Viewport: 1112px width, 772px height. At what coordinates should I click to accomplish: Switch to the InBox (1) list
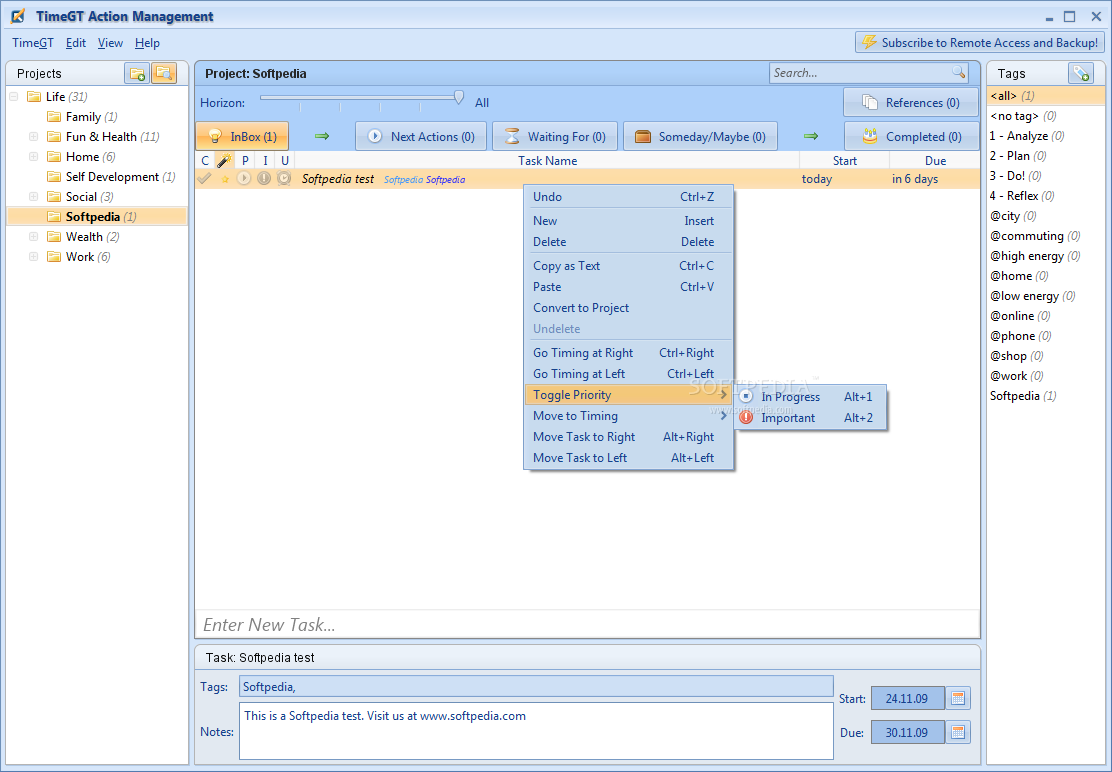pyautogui.click(x=242, y=136)
